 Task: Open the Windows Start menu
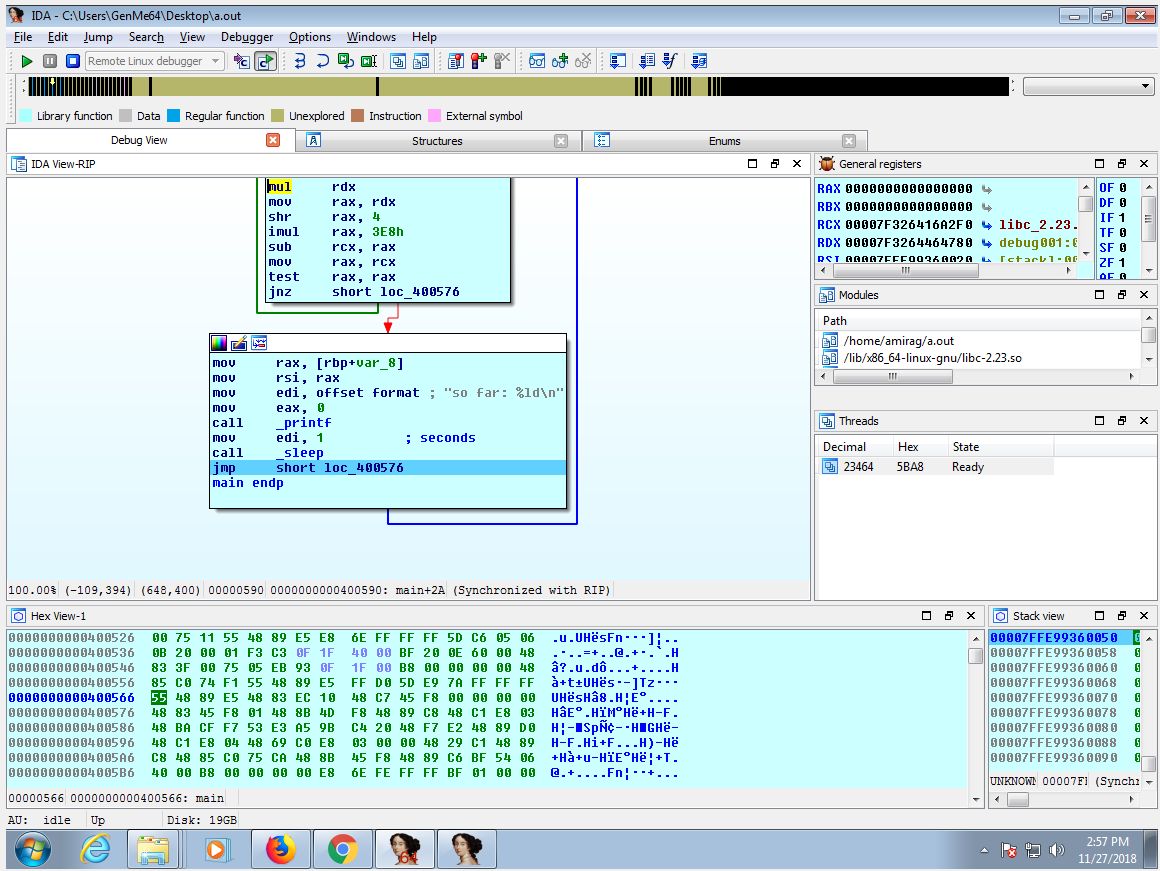coord(33,850)
